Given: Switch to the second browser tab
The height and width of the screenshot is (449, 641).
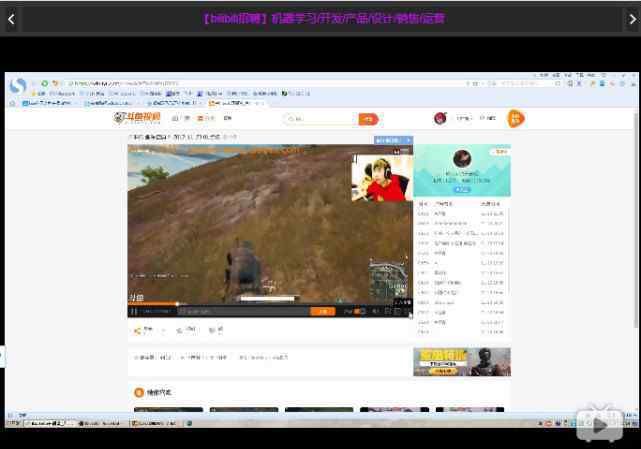Looking at the screenshot, I should 110,103.
